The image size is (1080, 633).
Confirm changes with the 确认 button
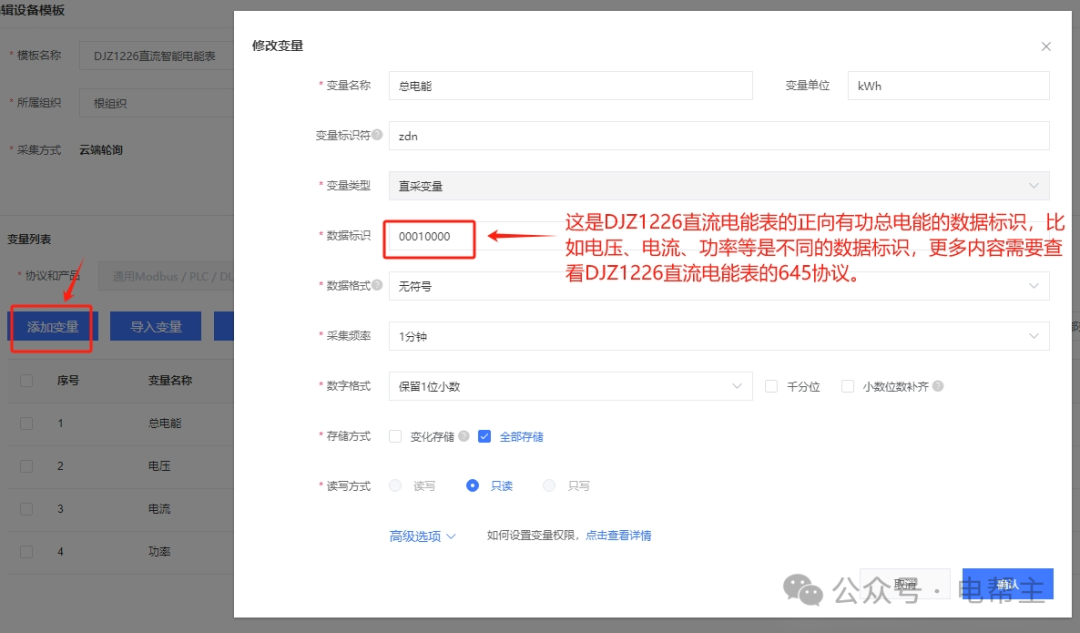(x=1007, y=584)
